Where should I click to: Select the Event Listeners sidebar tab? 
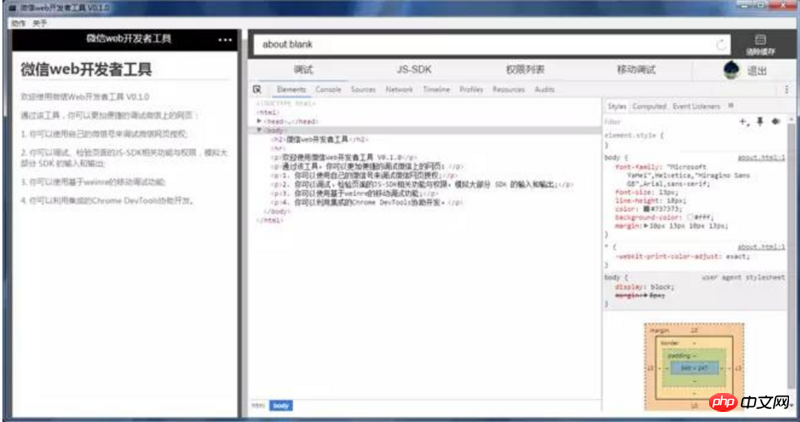(696, 106)
